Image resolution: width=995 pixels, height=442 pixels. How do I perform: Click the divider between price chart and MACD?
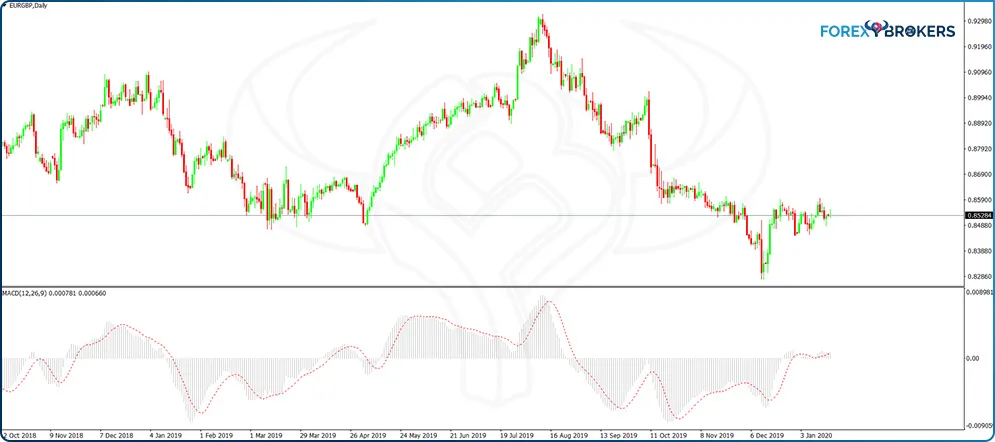point(480,287)
